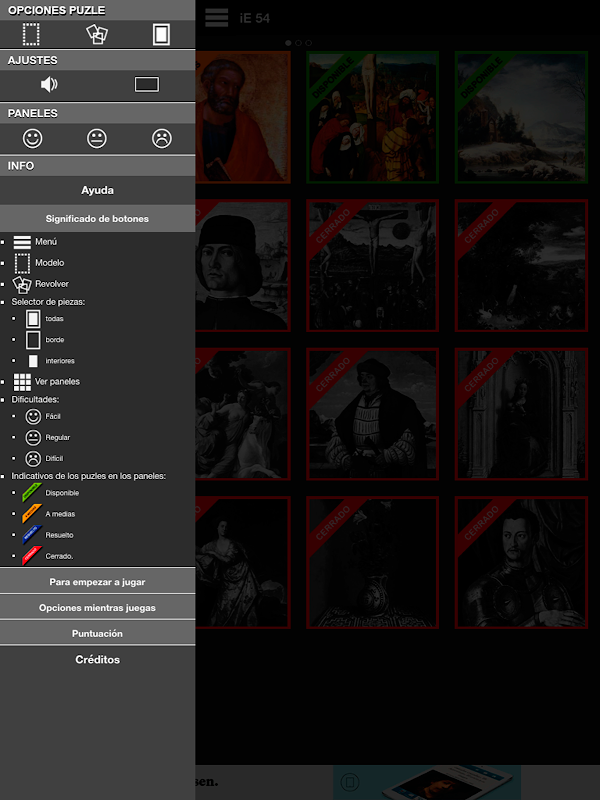
Task: Click the Ver paneles grid icon
Action: click(22, 382)
